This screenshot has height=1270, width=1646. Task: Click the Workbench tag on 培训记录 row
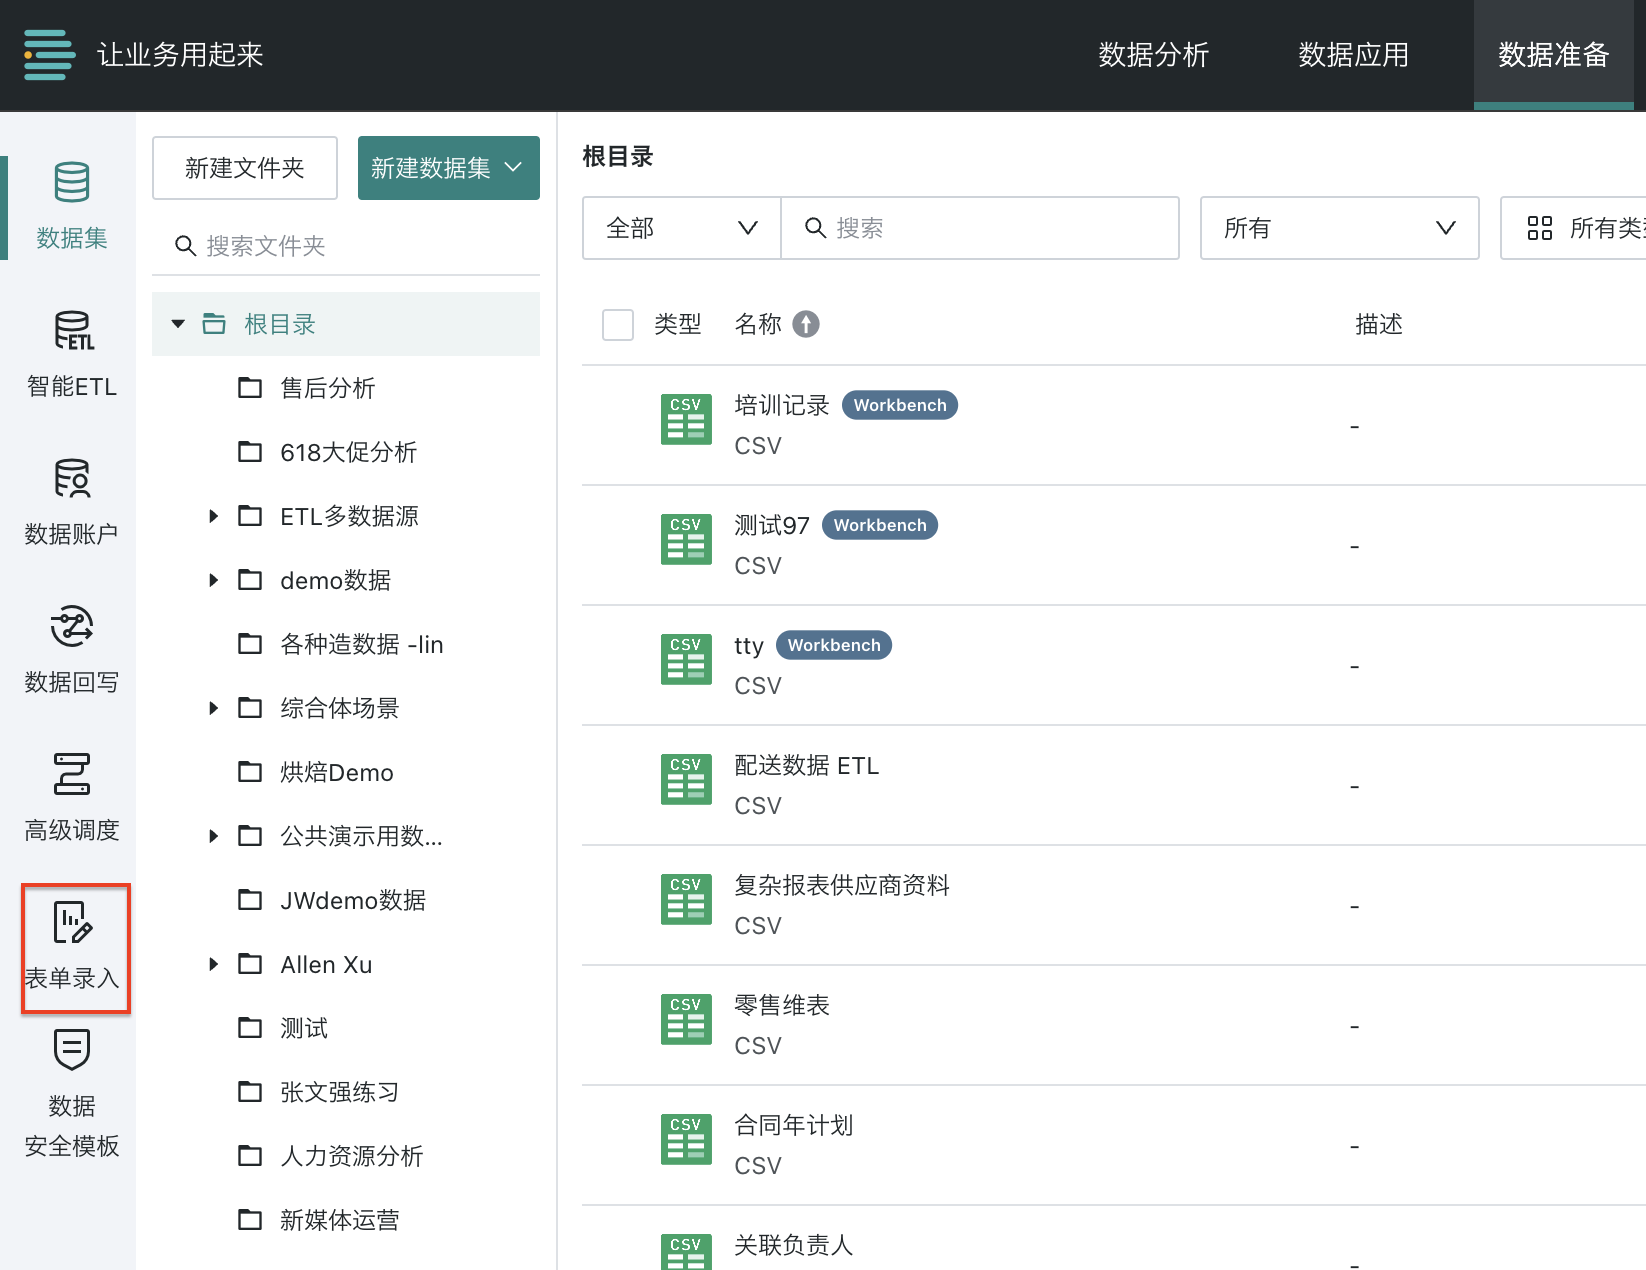click(x=900, y=405)
